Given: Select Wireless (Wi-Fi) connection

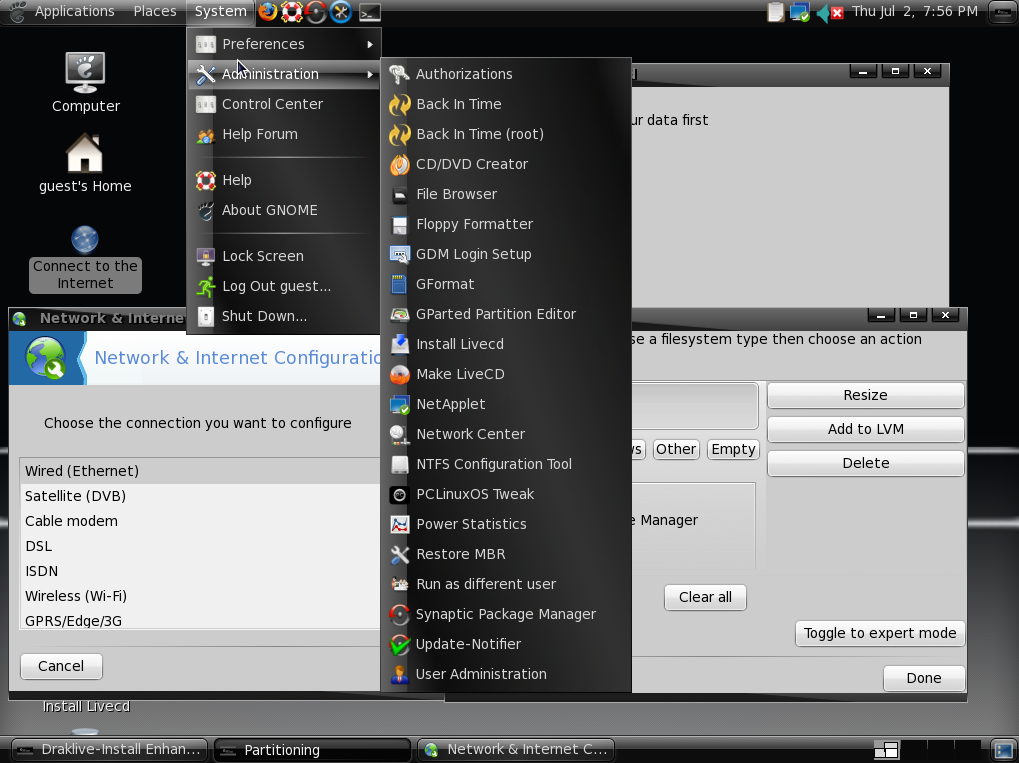Looking at the screenshot, I should click(200, 596).
